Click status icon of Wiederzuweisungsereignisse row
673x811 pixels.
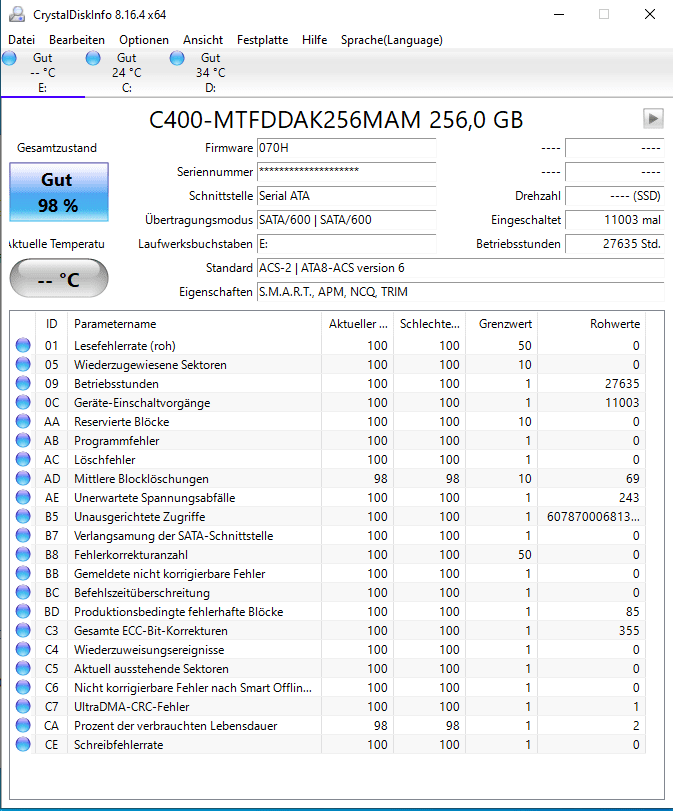click(23, 649)
